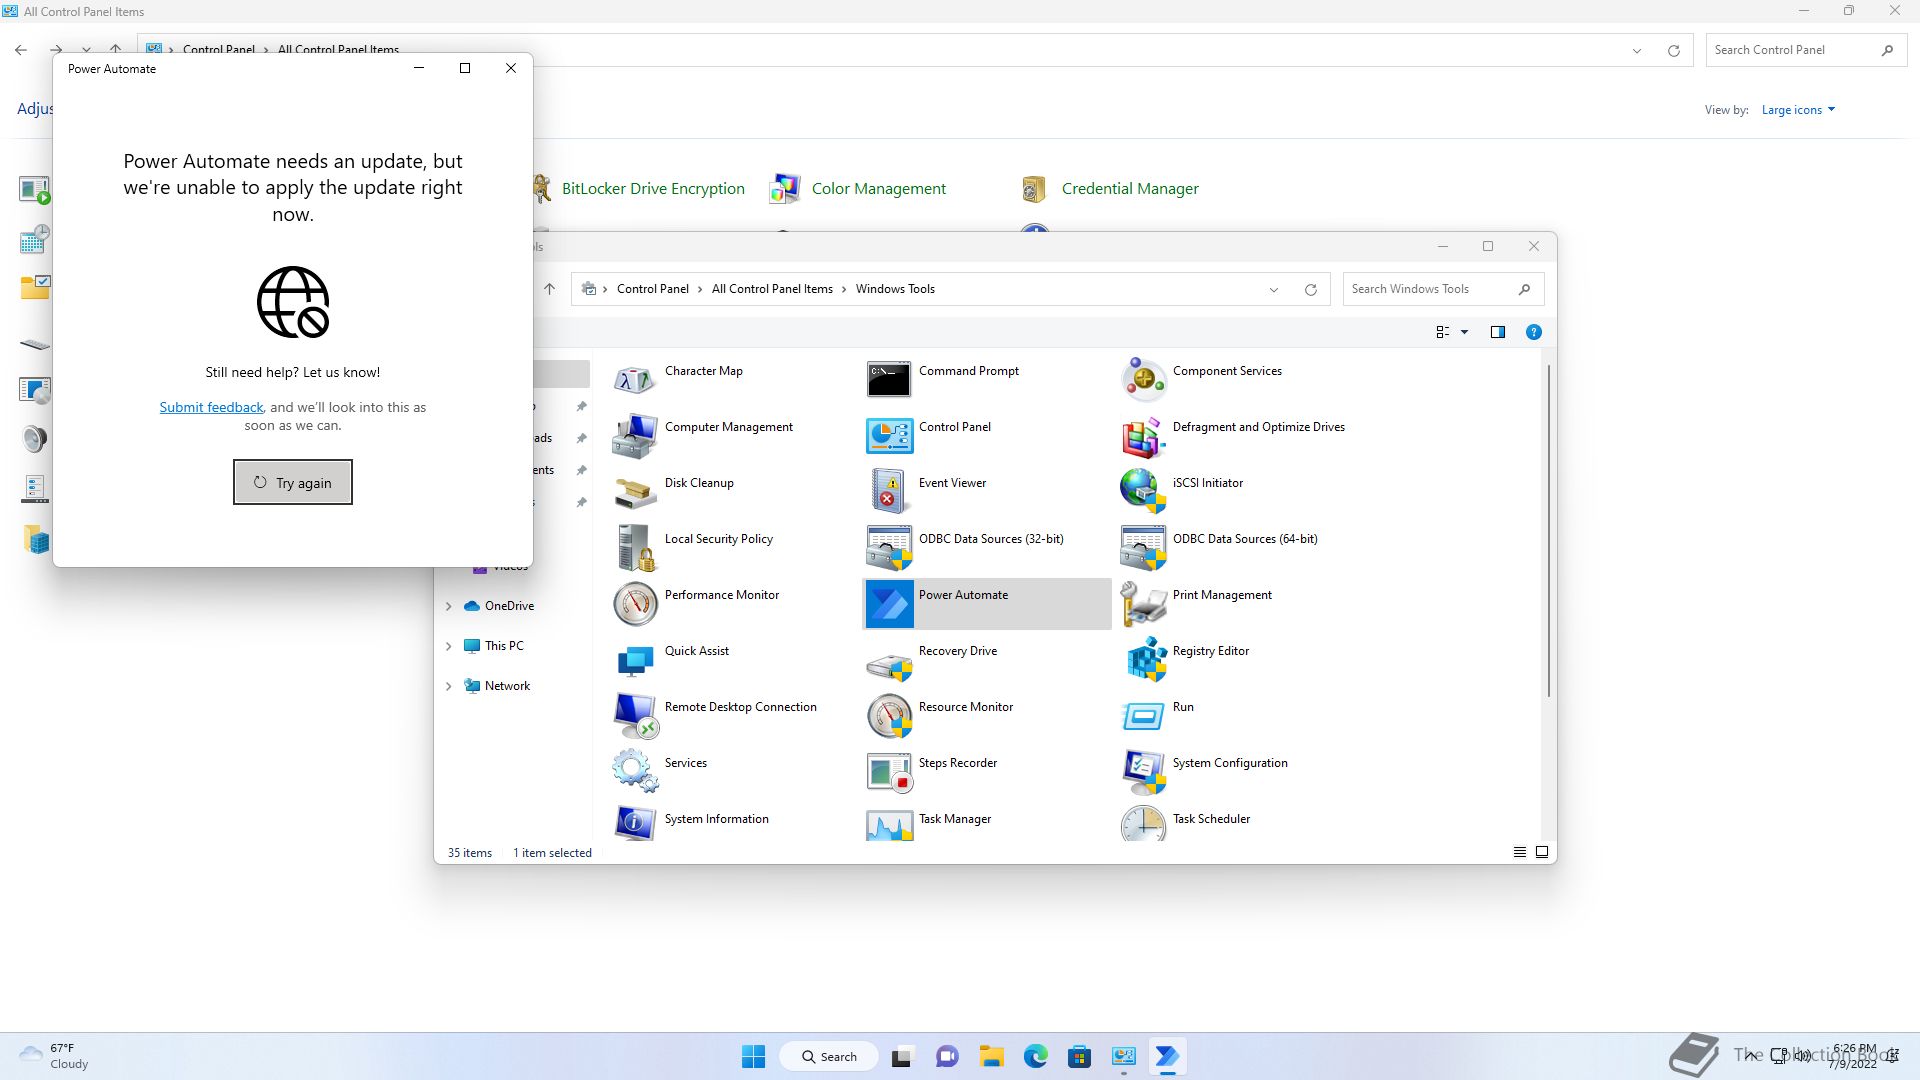This screenshot has width=1920, height=1080.
Task: Open System Information icon
Action: pos(635,823)
